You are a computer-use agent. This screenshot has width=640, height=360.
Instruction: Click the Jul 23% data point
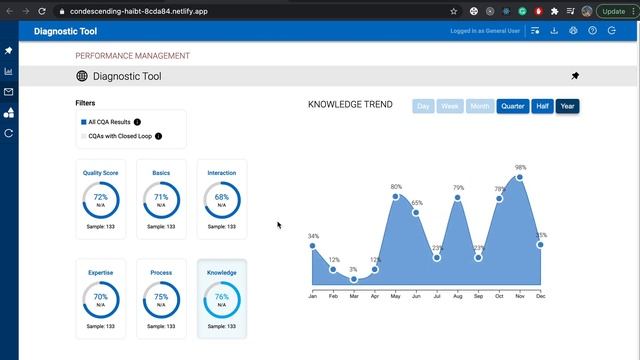(437, 258)
